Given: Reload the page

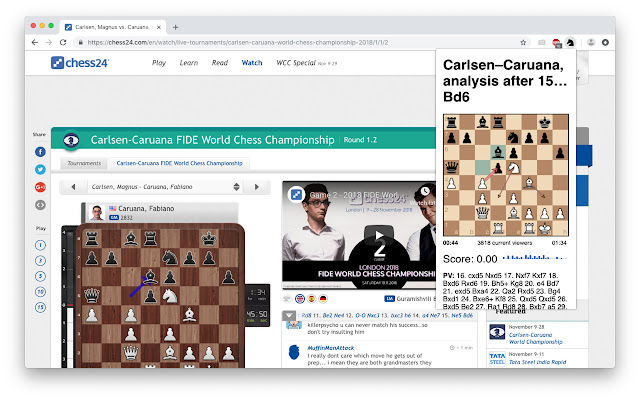Looking at the screenshot, I should coord(63,42).
